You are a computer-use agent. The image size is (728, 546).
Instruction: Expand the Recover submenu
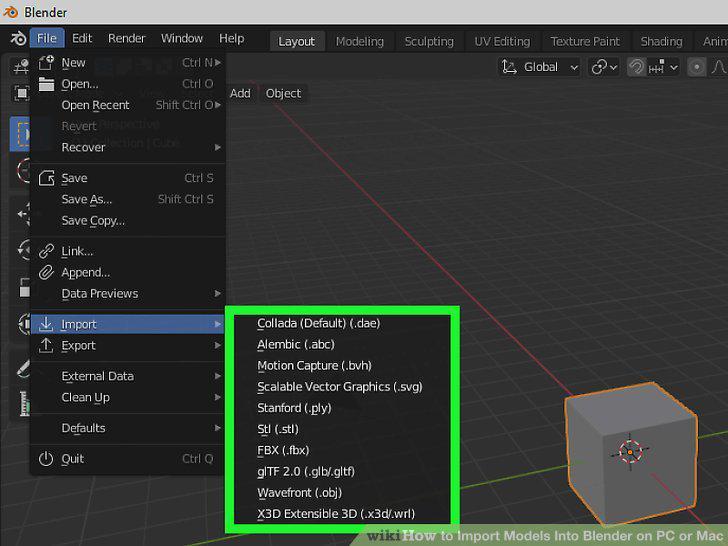pyautogui.click(x=128, y=148)
